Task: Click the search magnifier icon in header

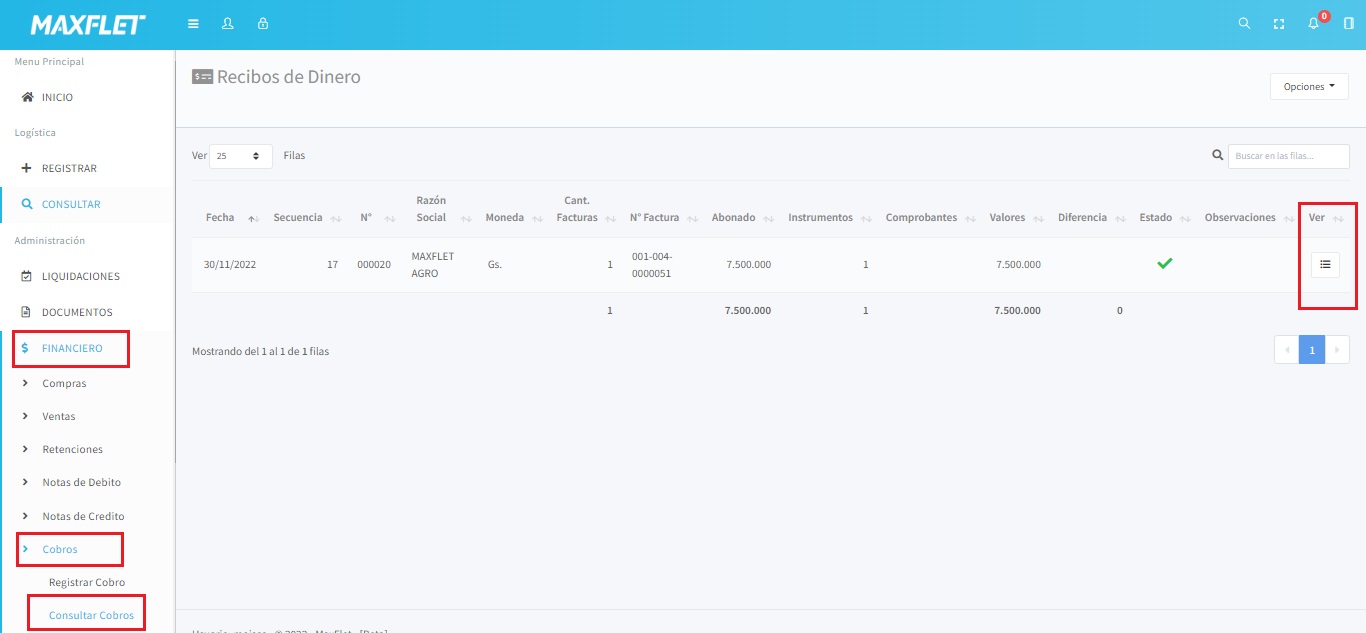Action: click(1244, 24)
